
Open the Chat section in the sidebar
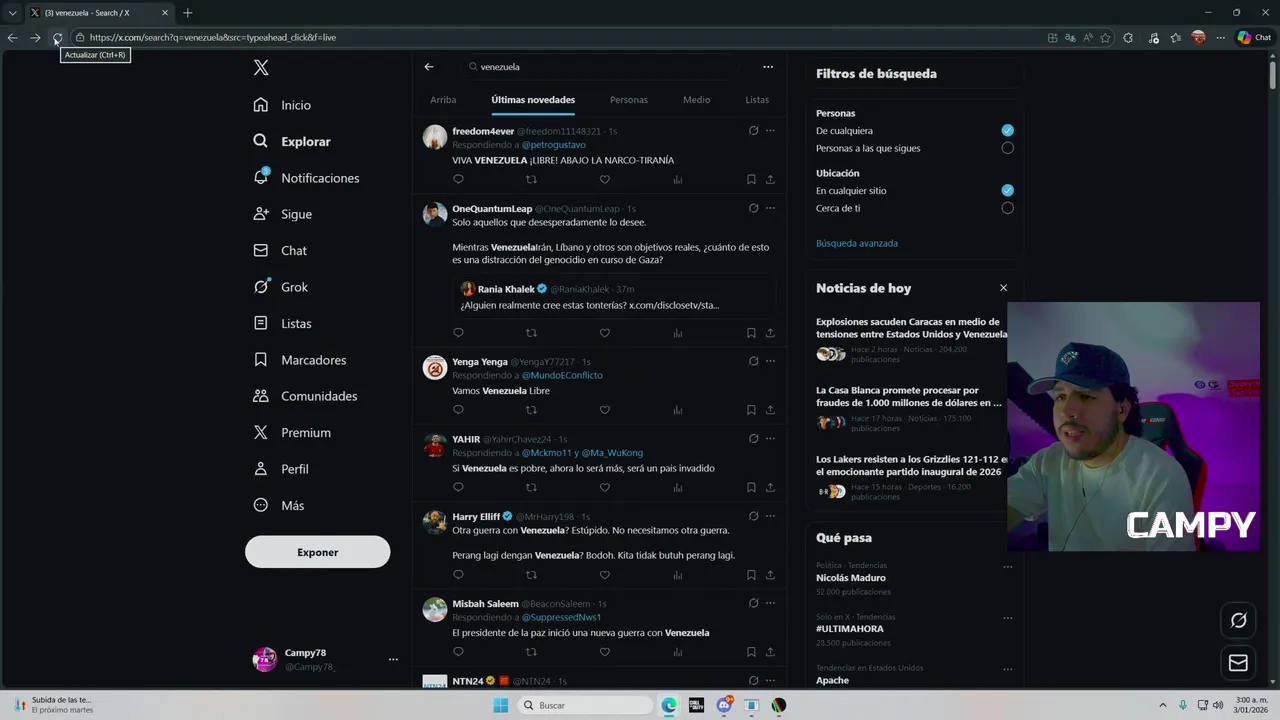click(x=280, y=251)
